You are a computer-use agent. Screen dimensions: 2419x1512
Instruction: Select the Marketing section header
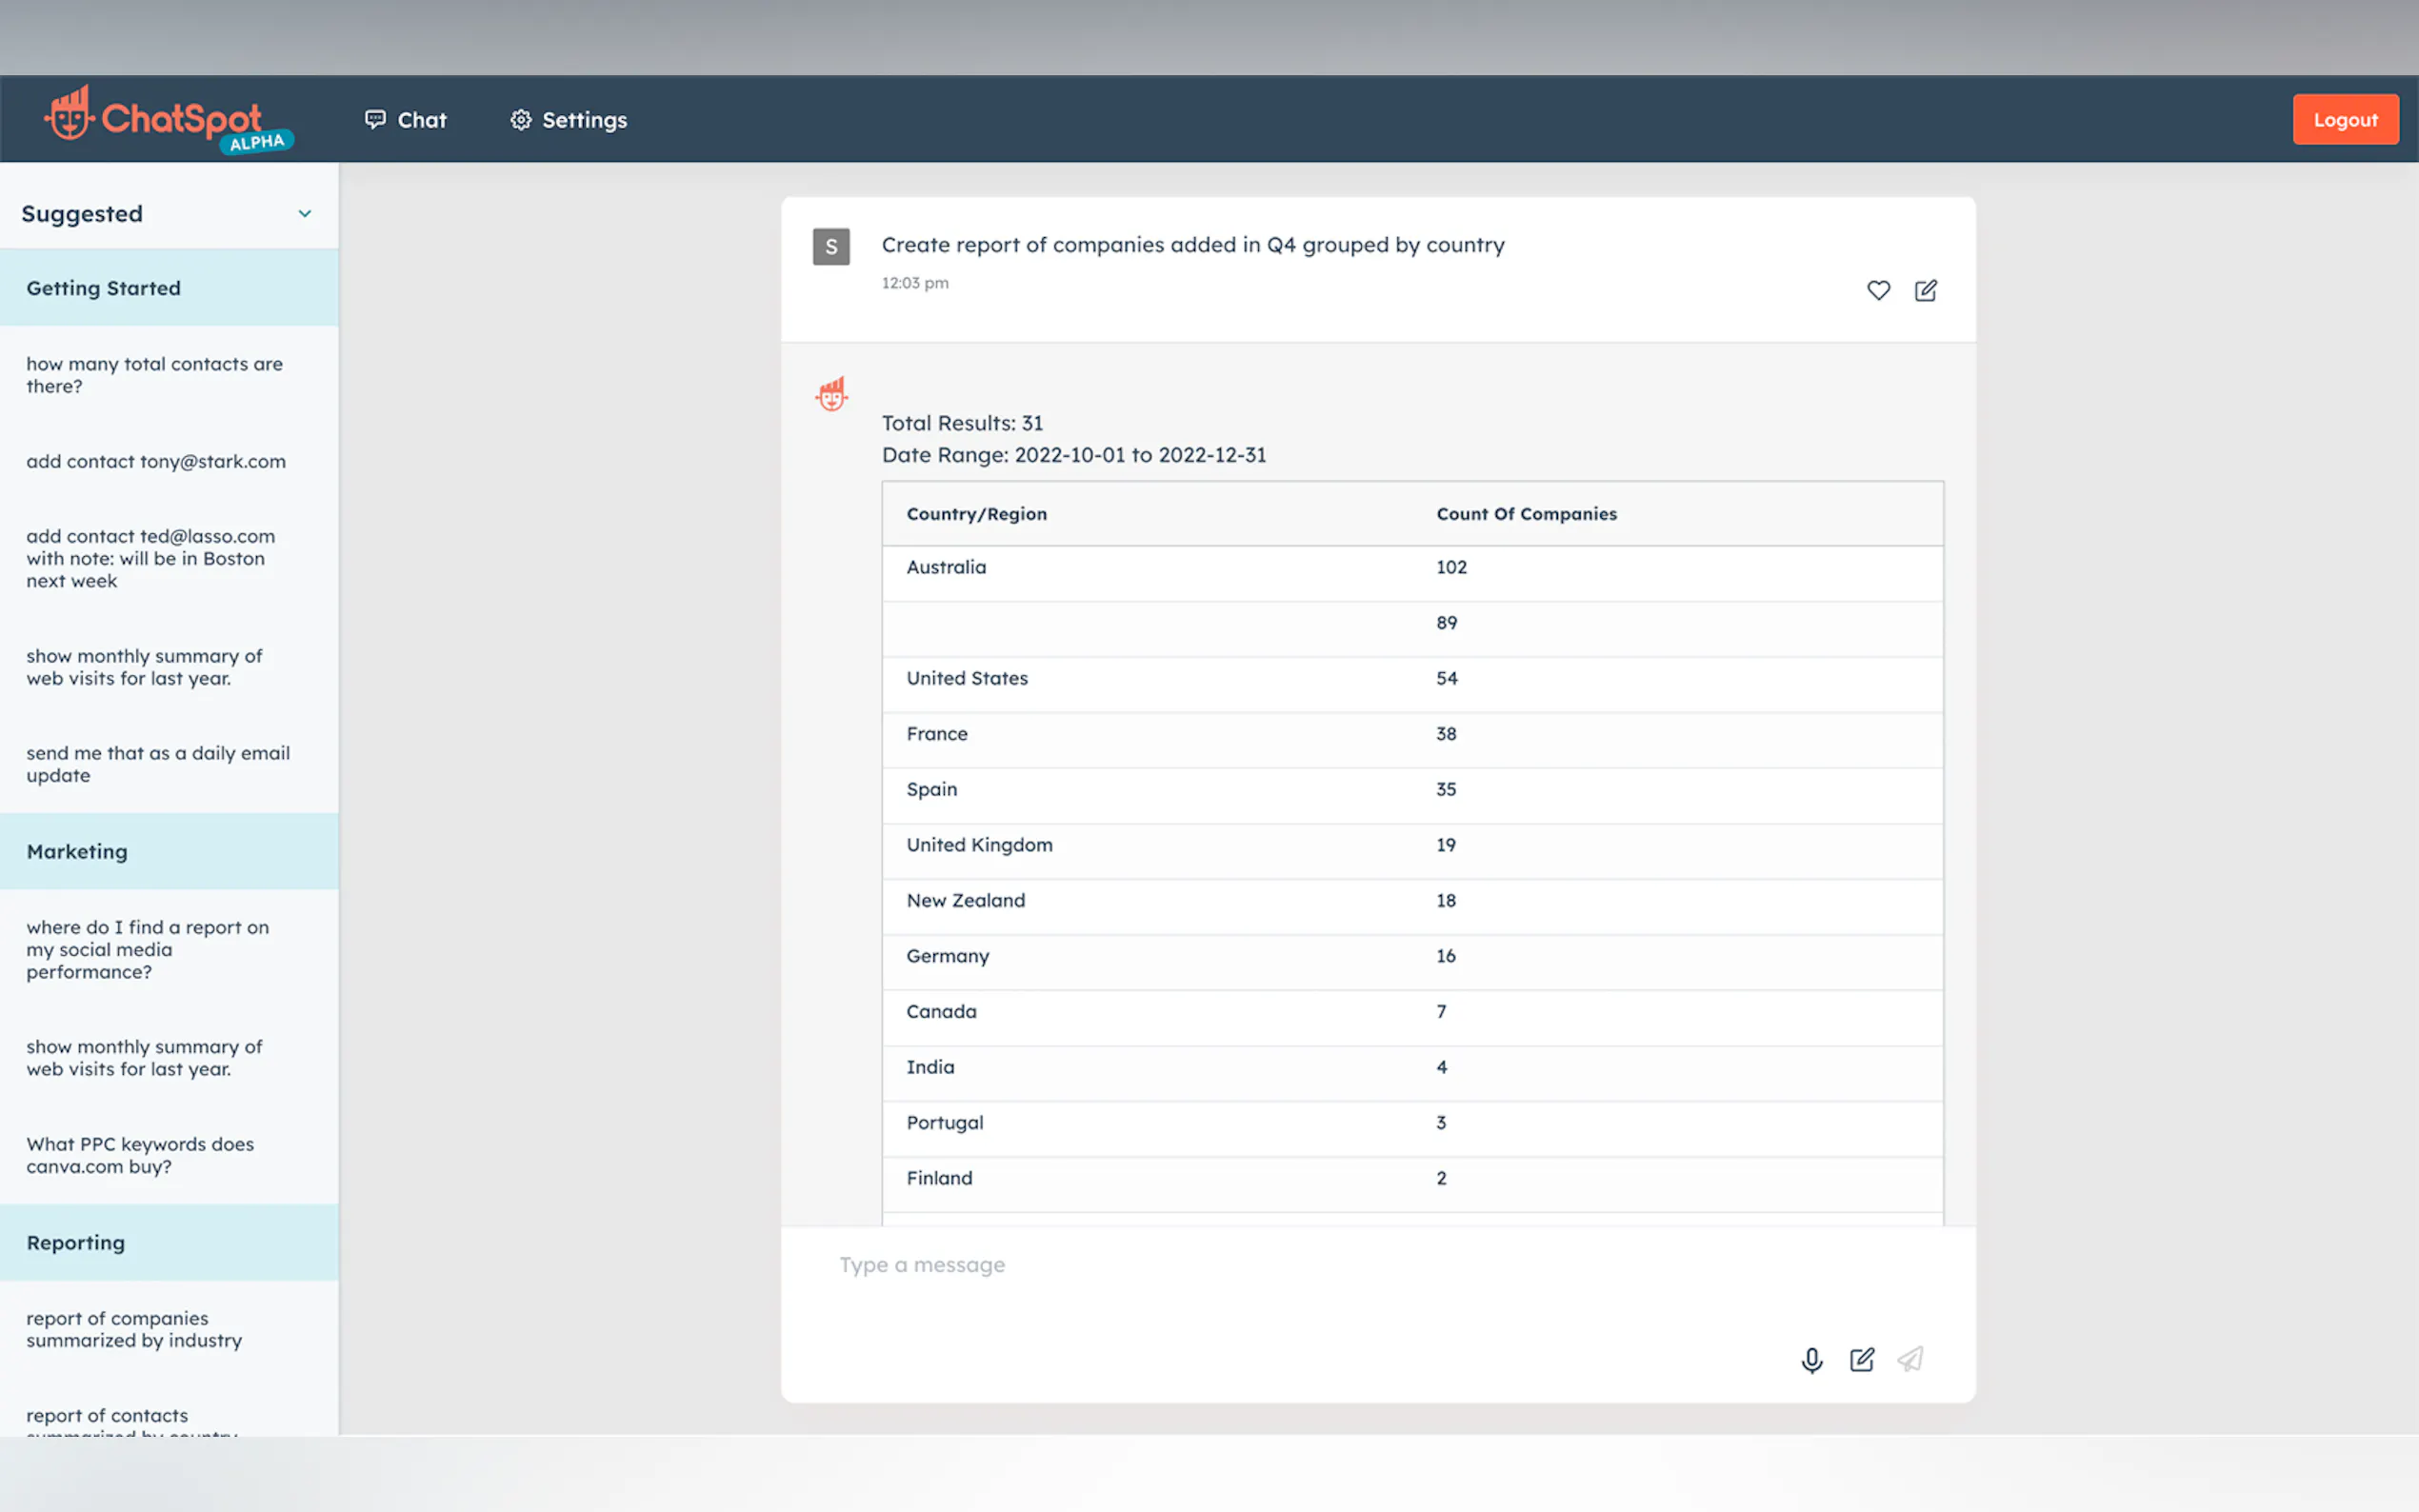[x=78, y=851]
